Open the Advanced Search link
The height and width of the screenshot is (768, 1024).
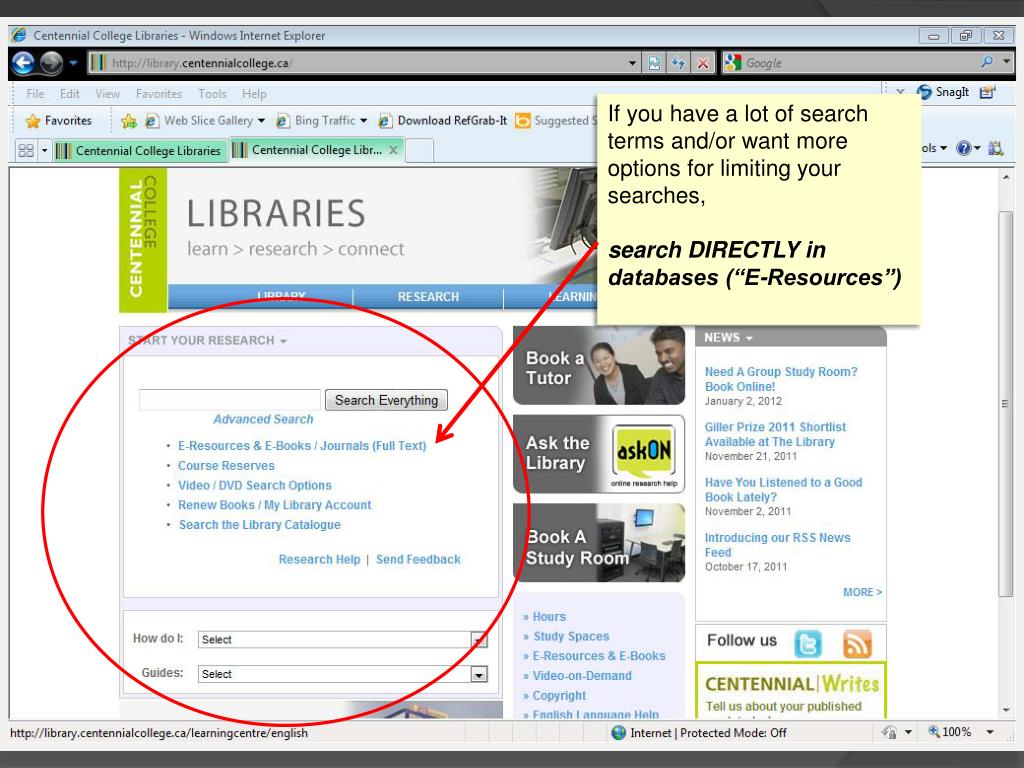263,419
